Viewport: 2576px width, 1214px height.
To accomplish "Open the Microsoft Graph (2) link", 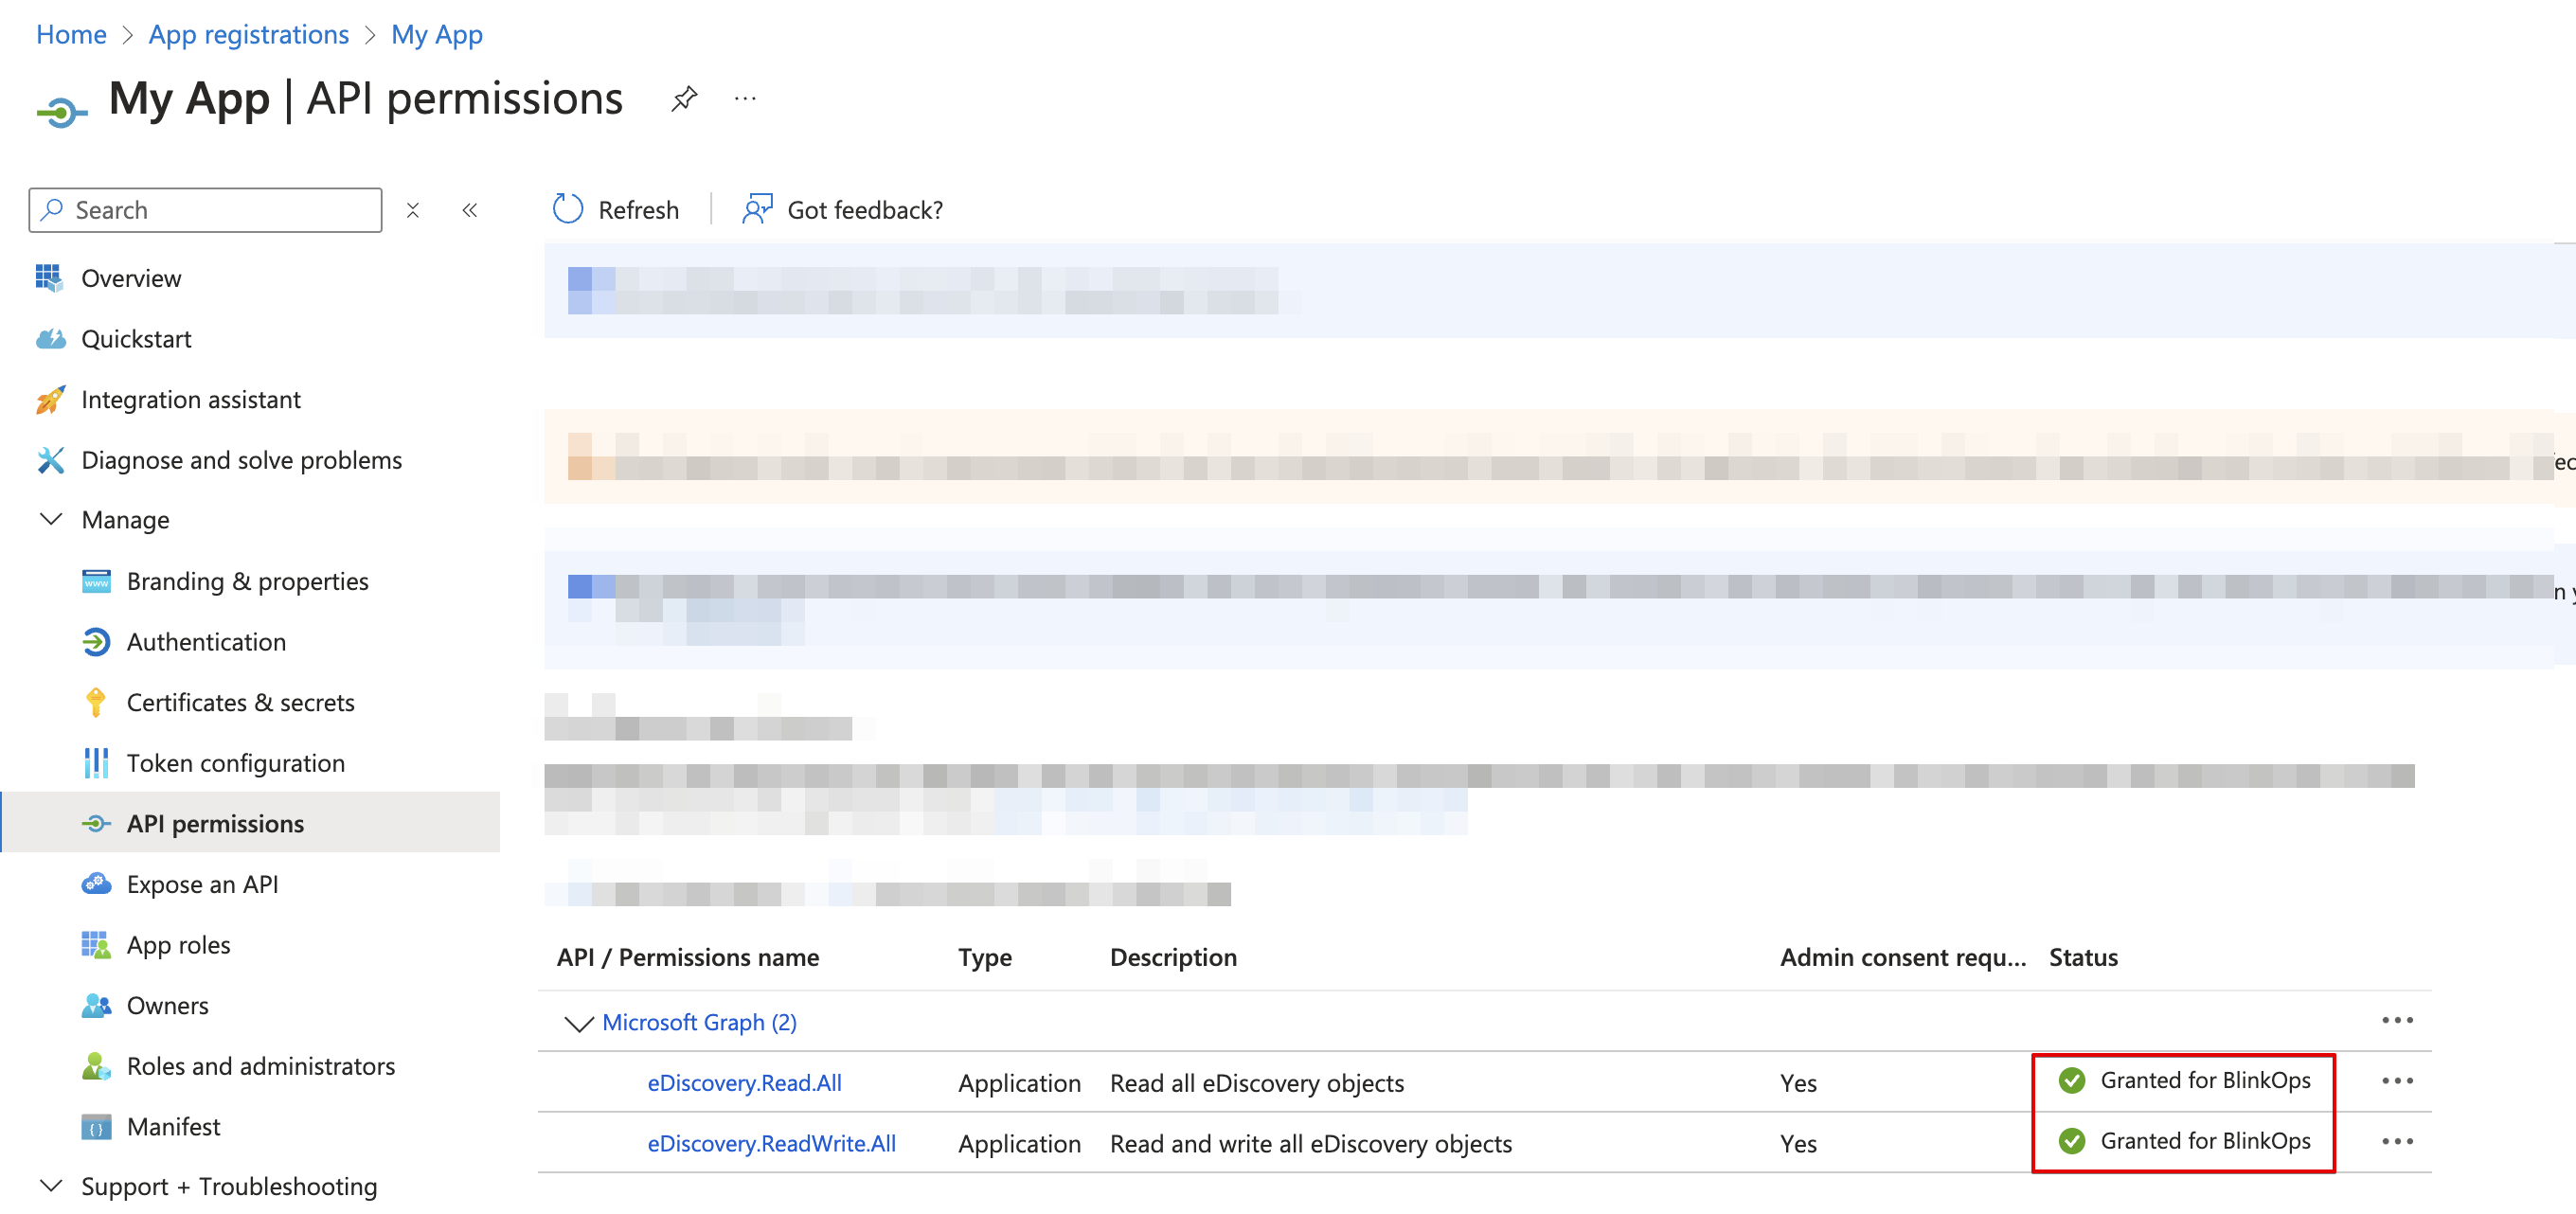I will tap(699, 1022).
